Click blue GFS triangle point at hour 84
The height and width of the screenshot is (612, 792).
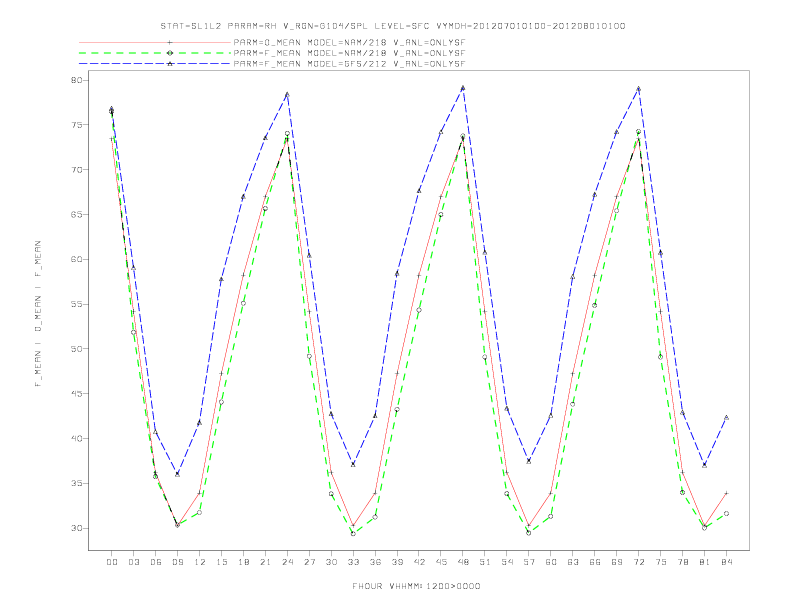coord(726,418)
